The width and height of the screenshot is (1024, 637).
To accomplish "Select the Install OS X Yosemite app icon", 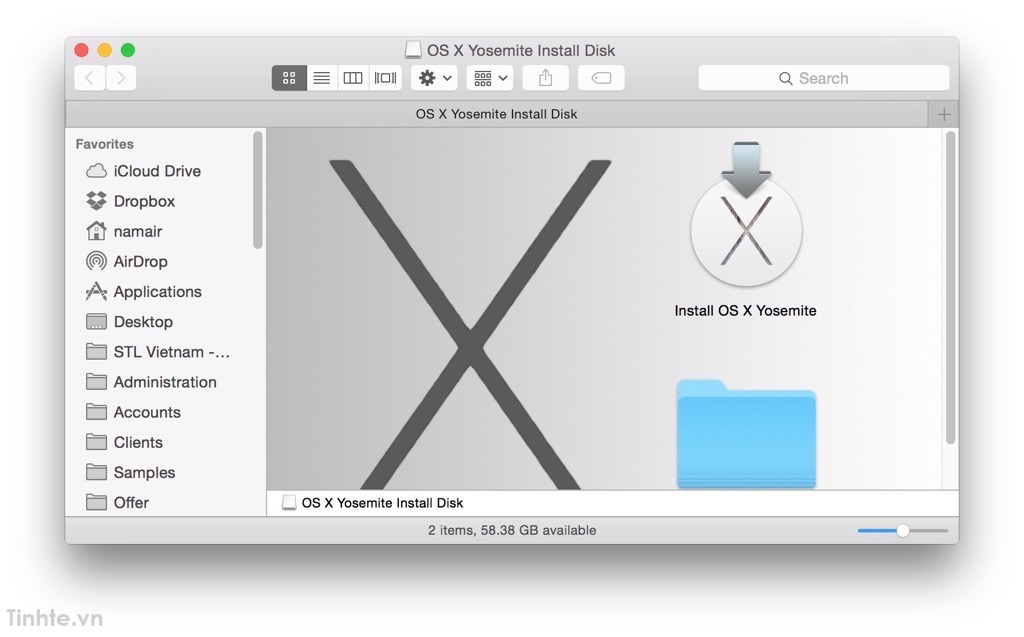I will pos(746,216).
